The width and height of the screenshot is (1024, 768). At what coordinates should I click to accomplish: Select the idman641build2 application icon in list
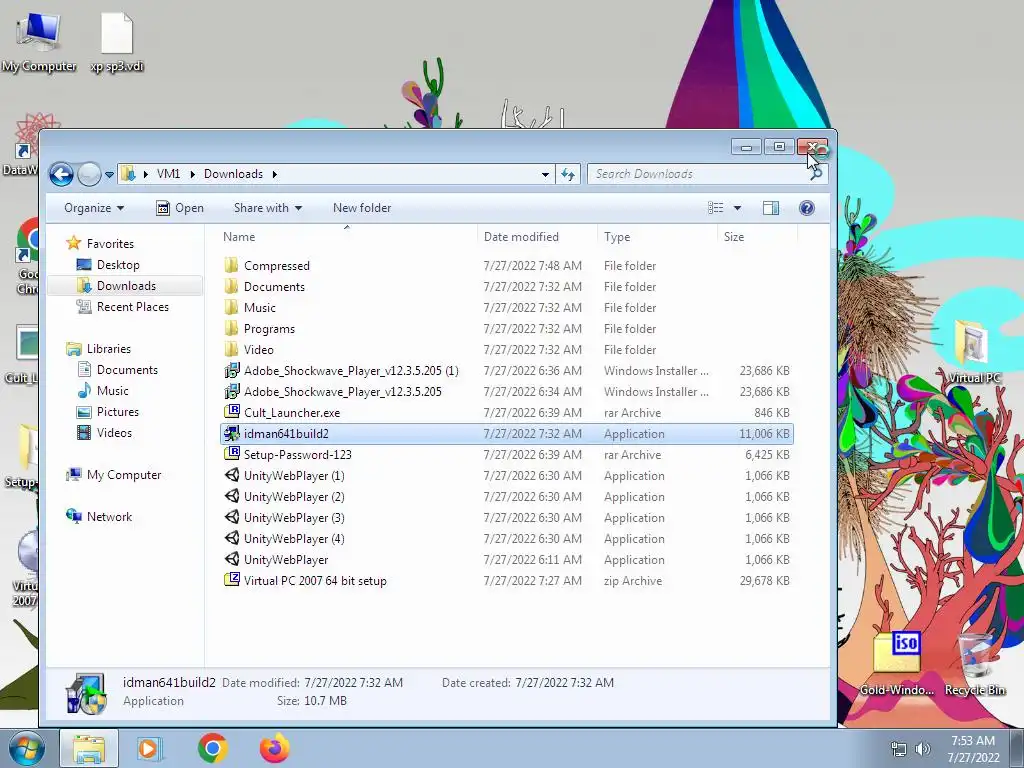(x=232, y=434)
